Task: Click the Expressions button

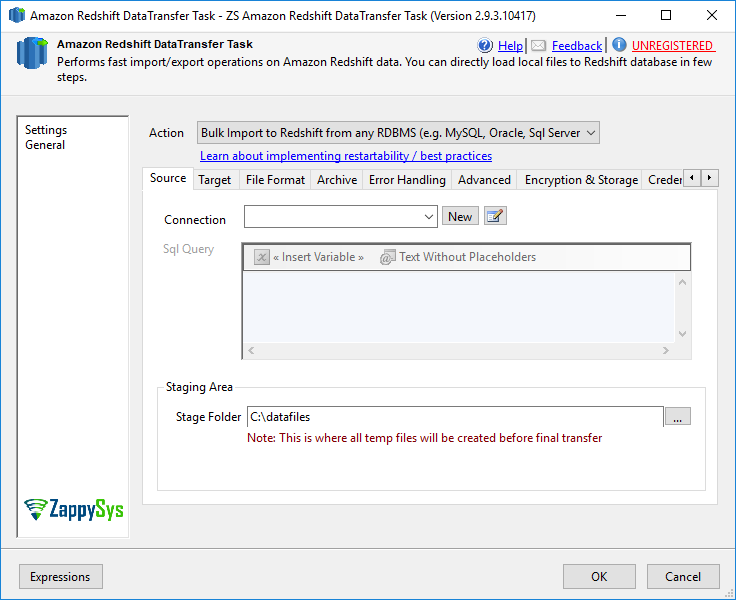Action: click(x=61, y=577)
